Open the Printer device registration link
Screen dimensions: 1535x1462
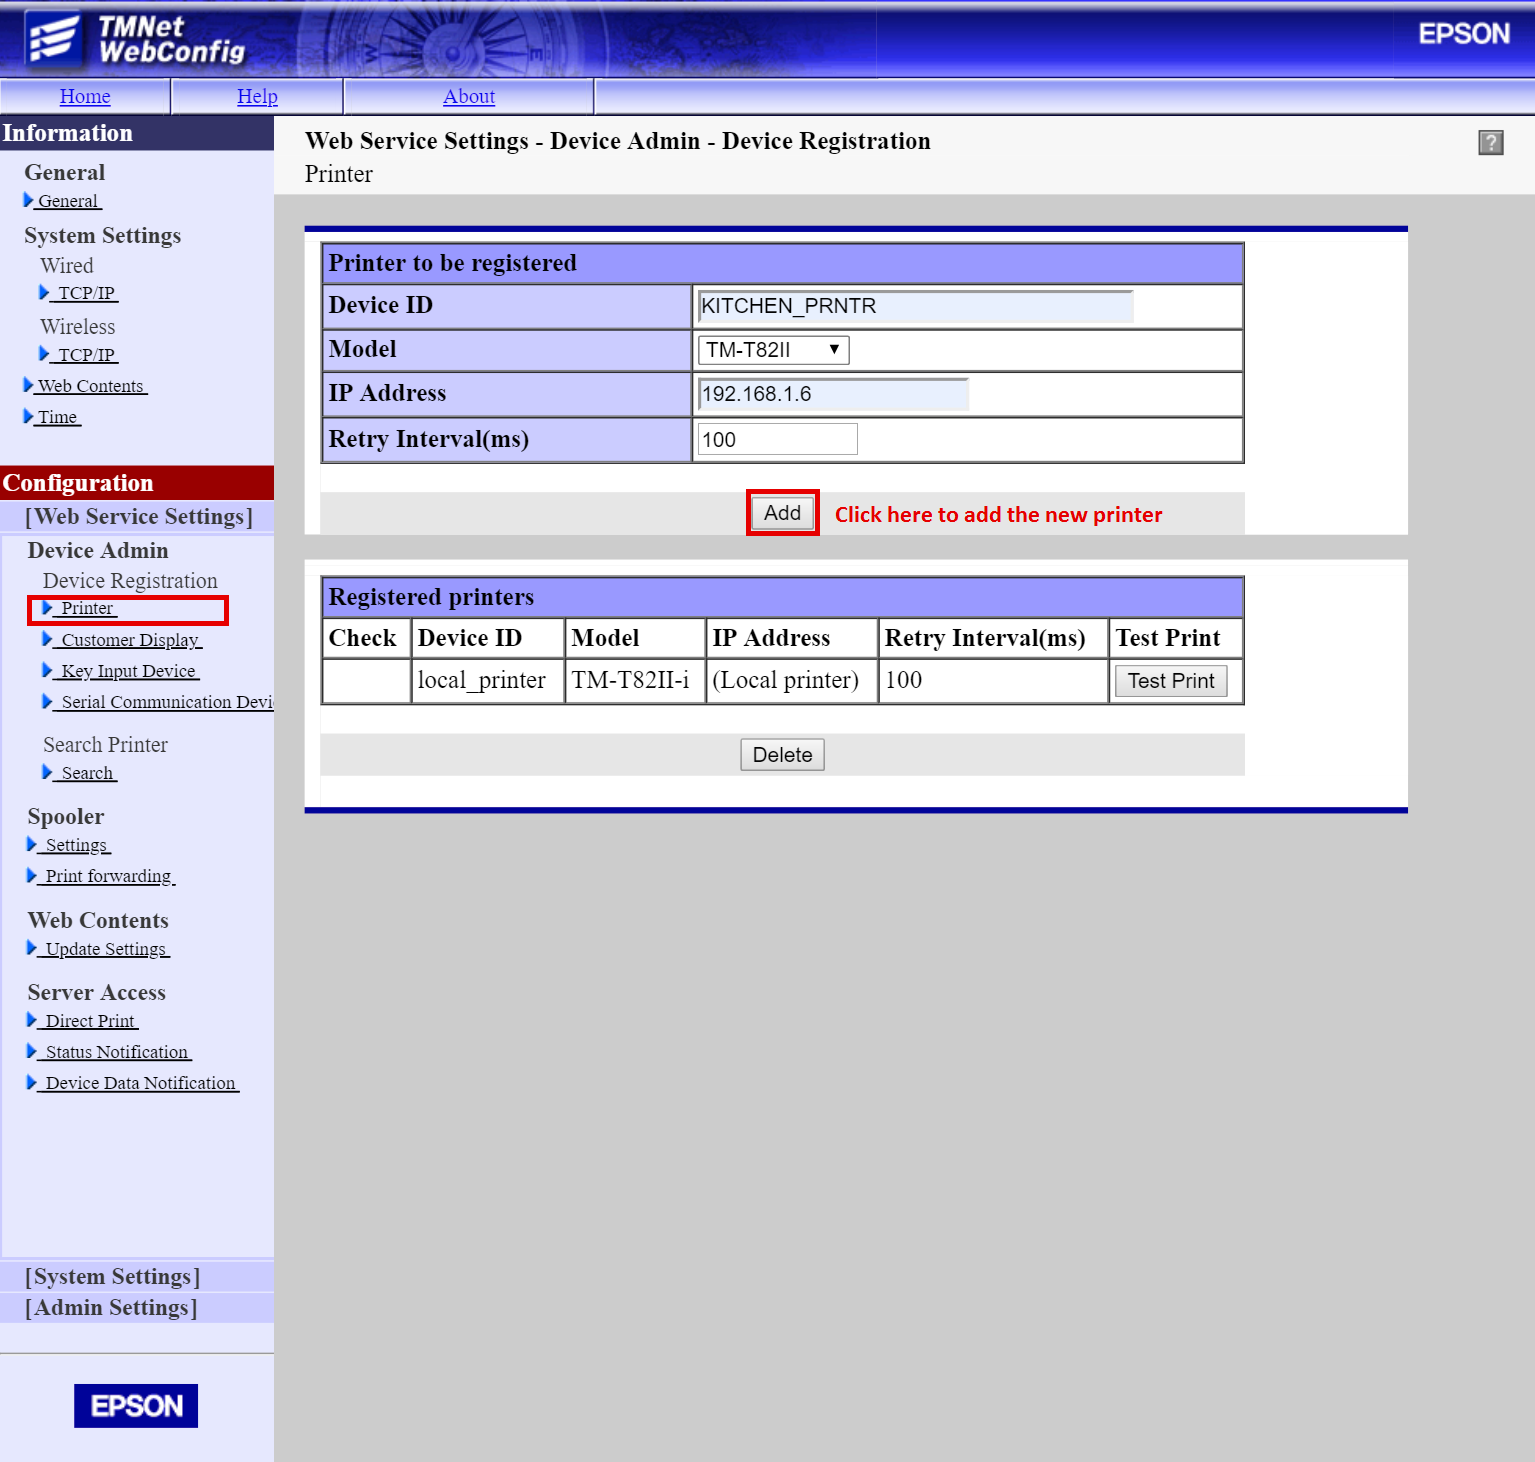[x=87, y=608]
